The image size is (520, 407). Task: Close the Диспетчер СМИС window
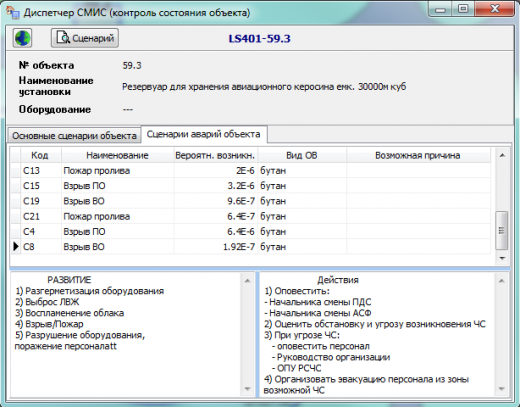494,9
